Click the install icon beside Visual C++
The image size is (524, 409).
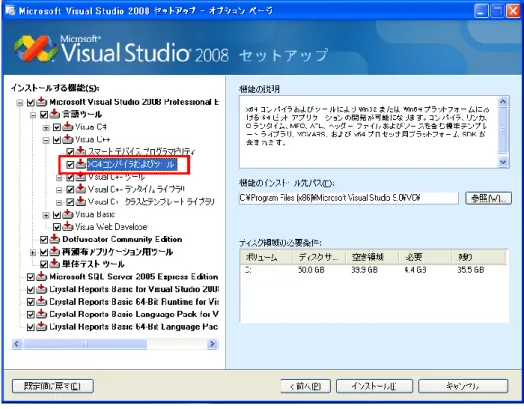coord(68,139)
